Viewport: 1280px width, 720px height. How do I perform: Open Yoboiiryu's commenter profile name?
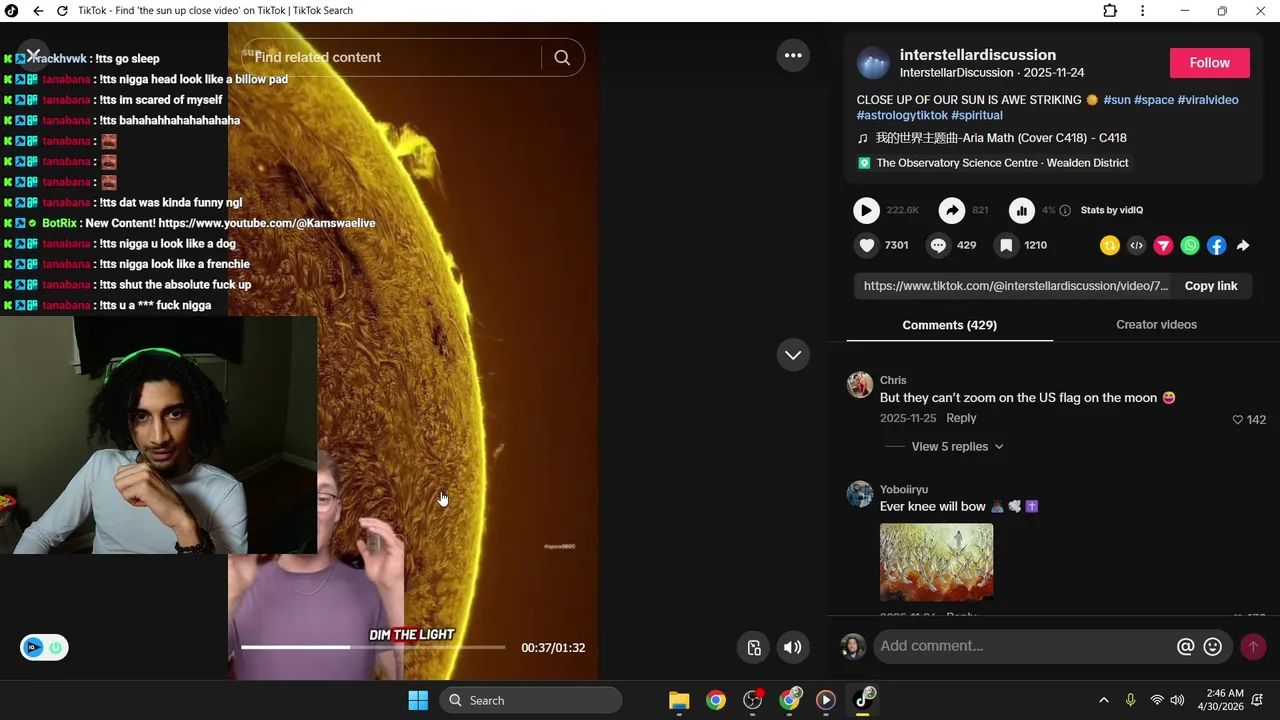904,489
